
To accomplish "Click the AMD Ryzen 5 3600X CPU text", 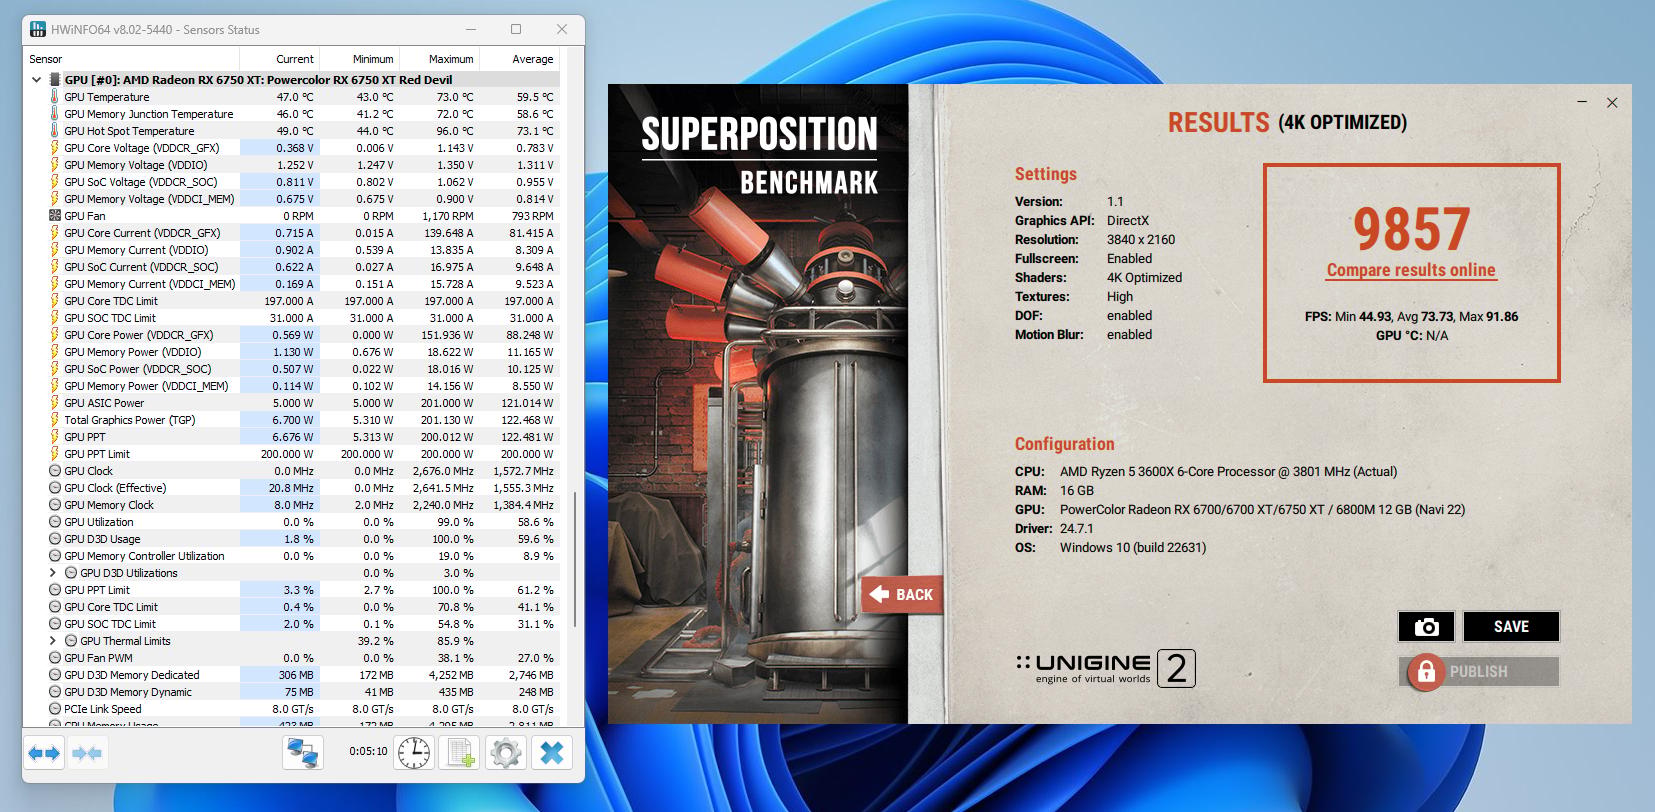I will [1229, 472].
